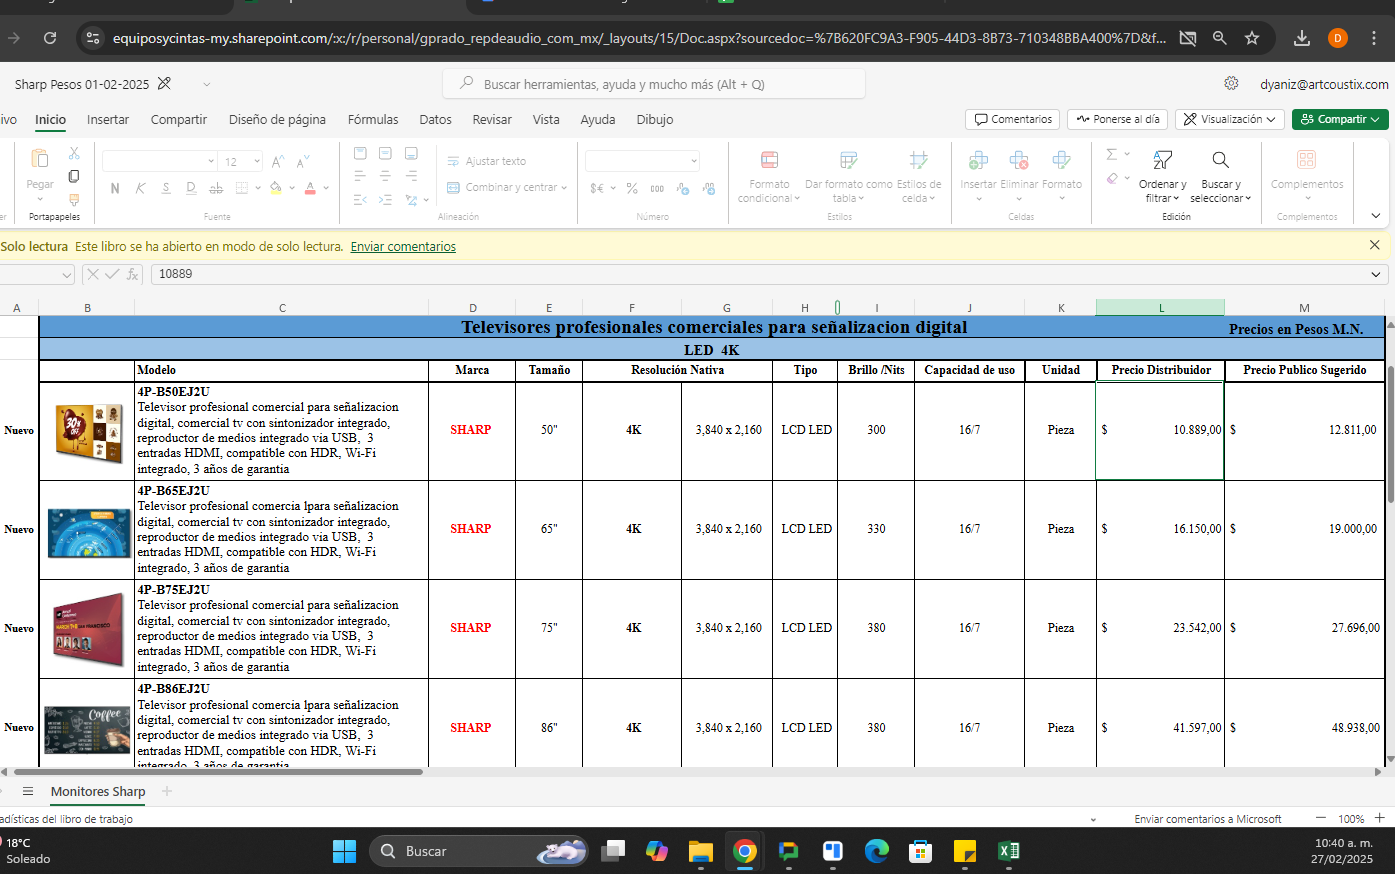Open Buscar y seleccionar

[1221, 176]
